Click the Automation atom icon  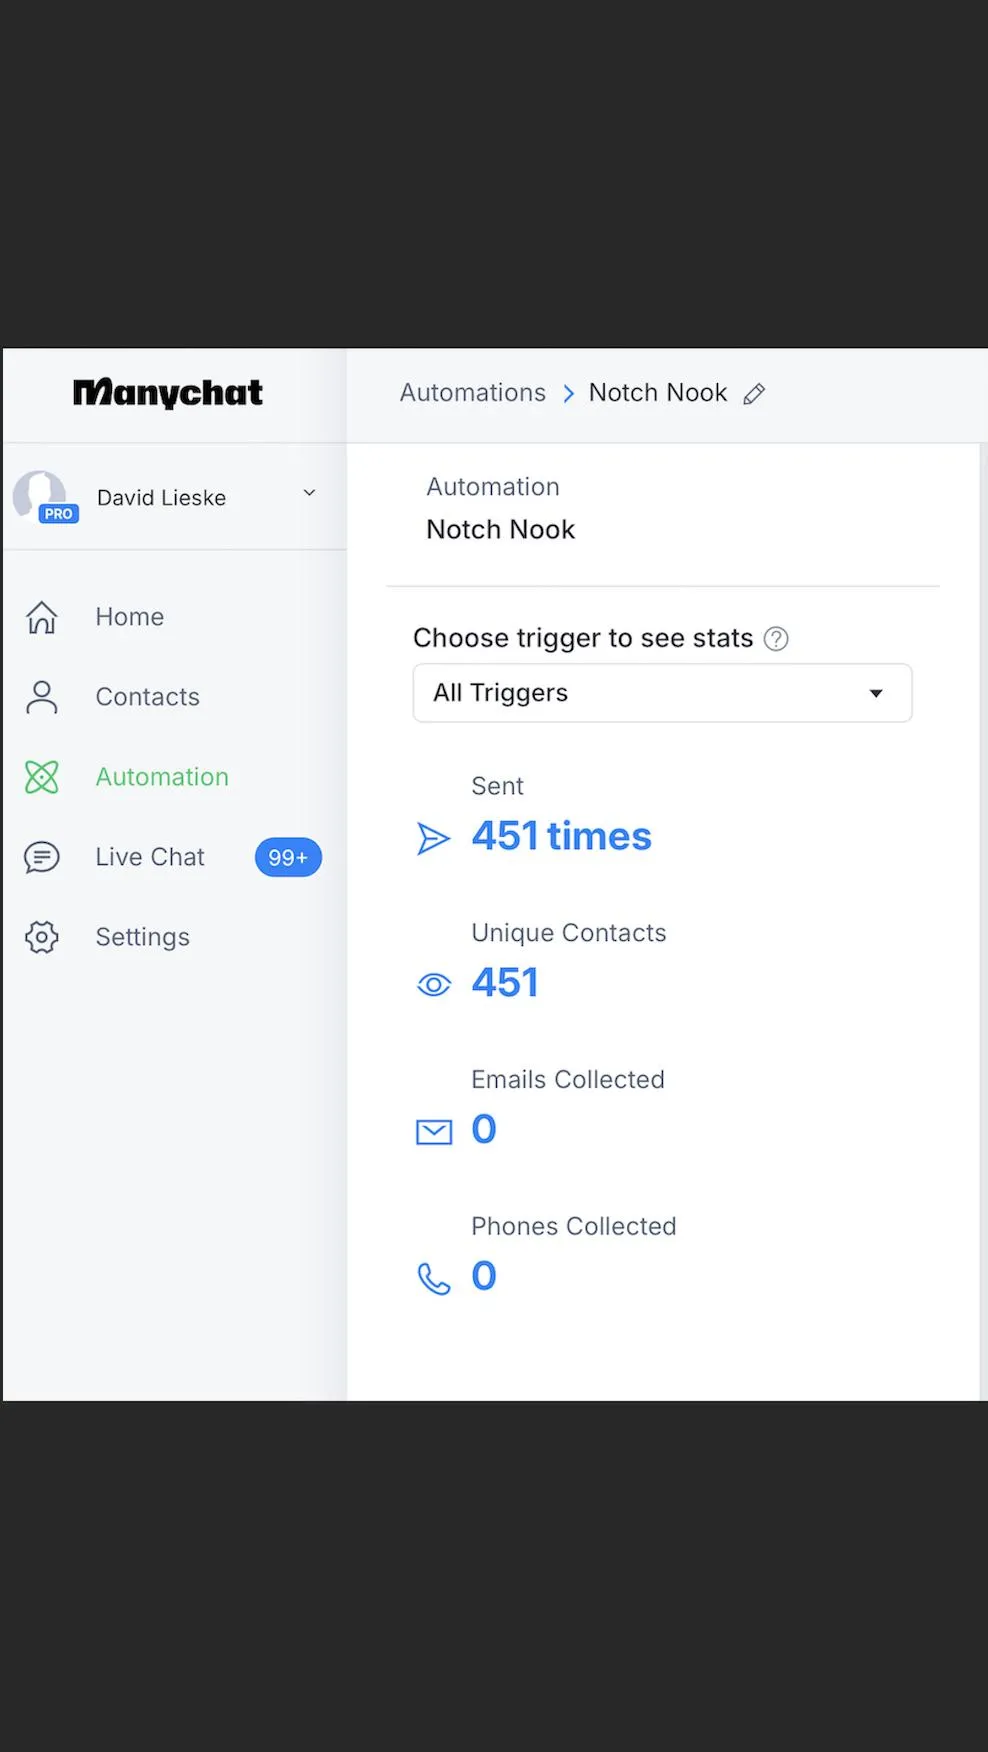pyautogui.click(x=42, y=777)
